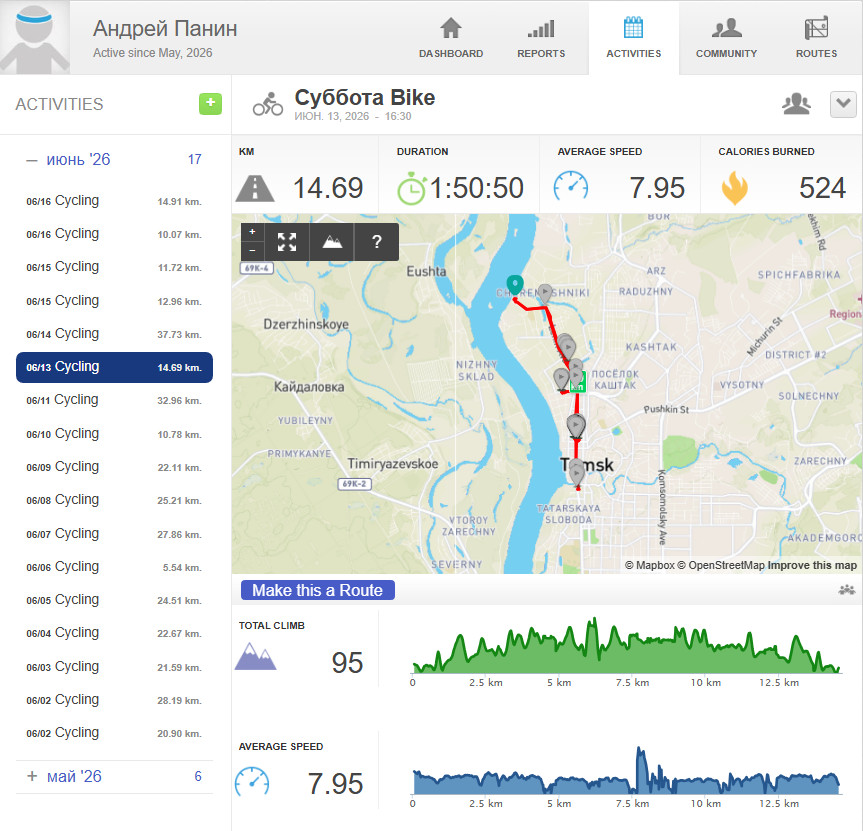Open the activity options dropdown arrow
Screen dimensions: 863x831
843,104
